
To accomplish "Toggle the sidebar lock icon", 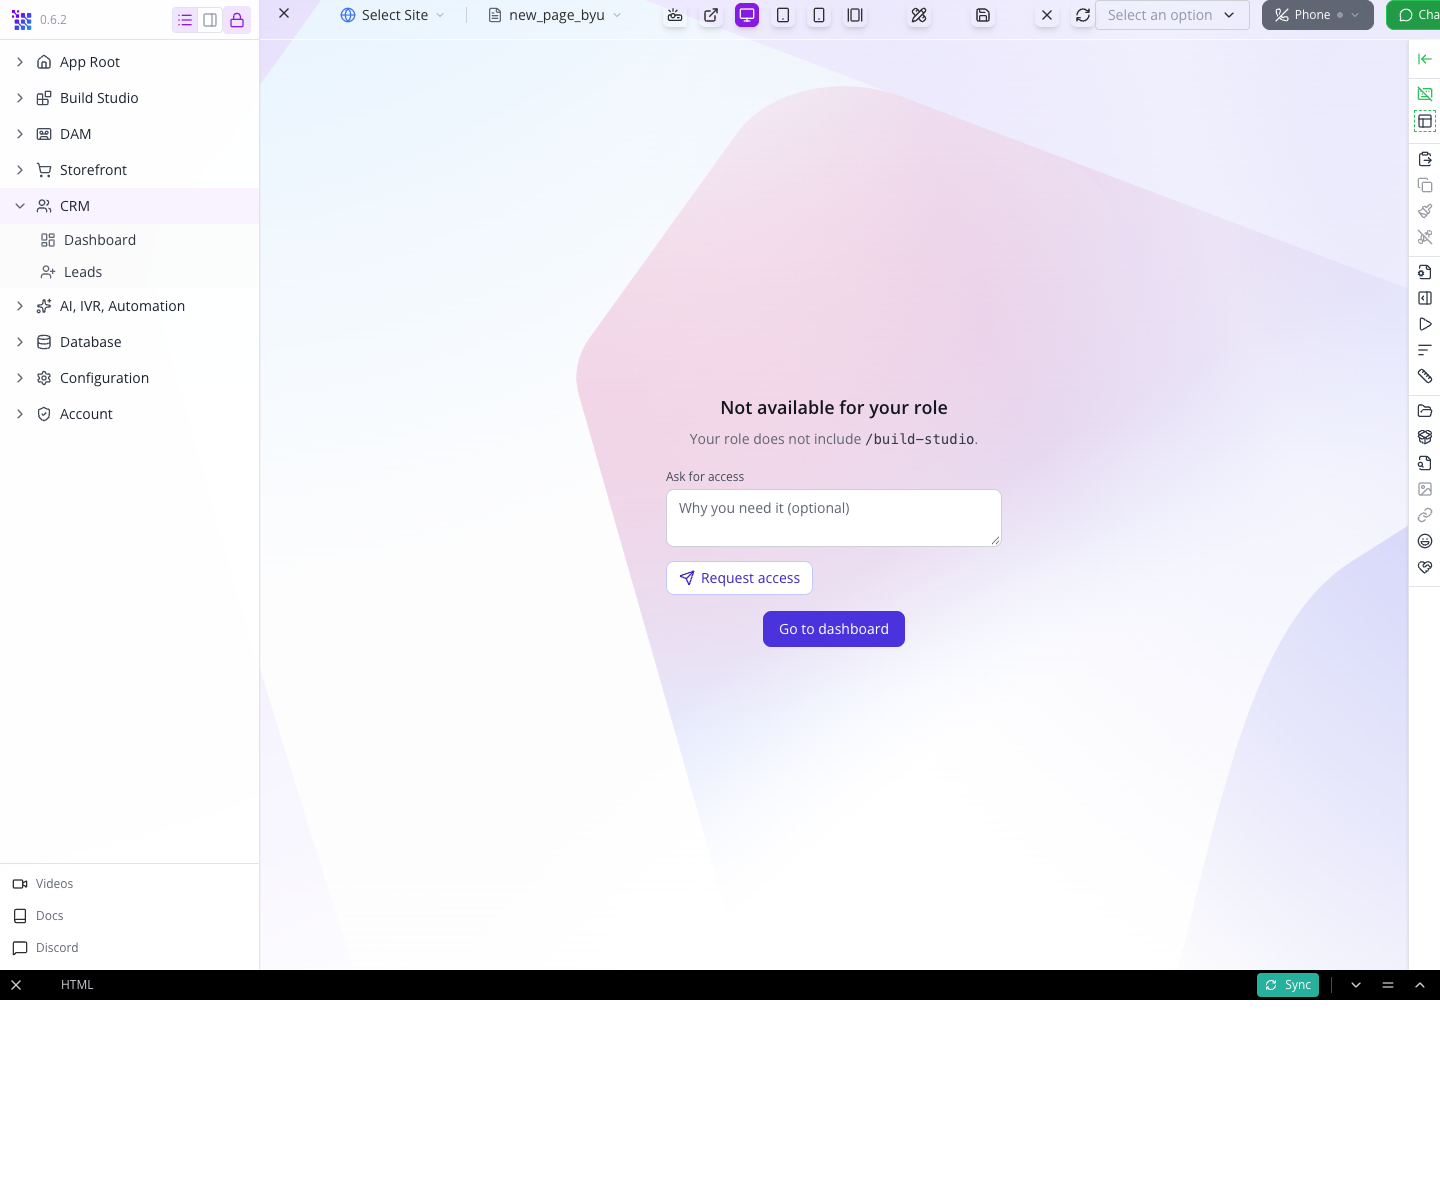I will 237,20.
